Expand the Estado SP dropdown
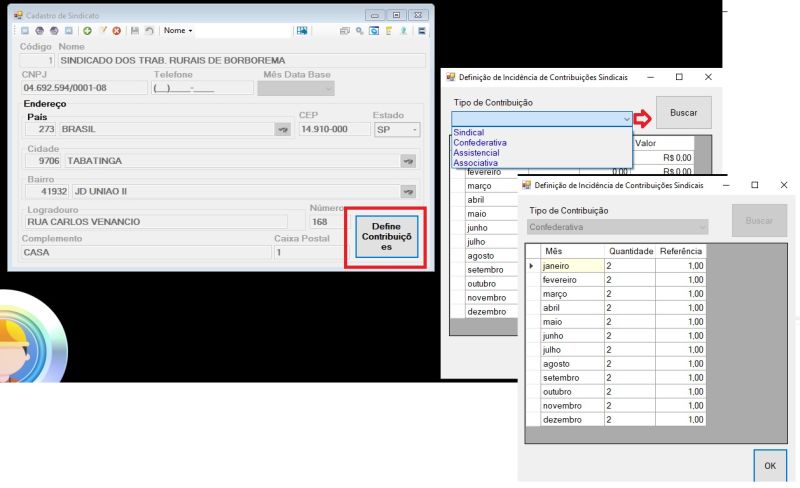 [414, 130]
